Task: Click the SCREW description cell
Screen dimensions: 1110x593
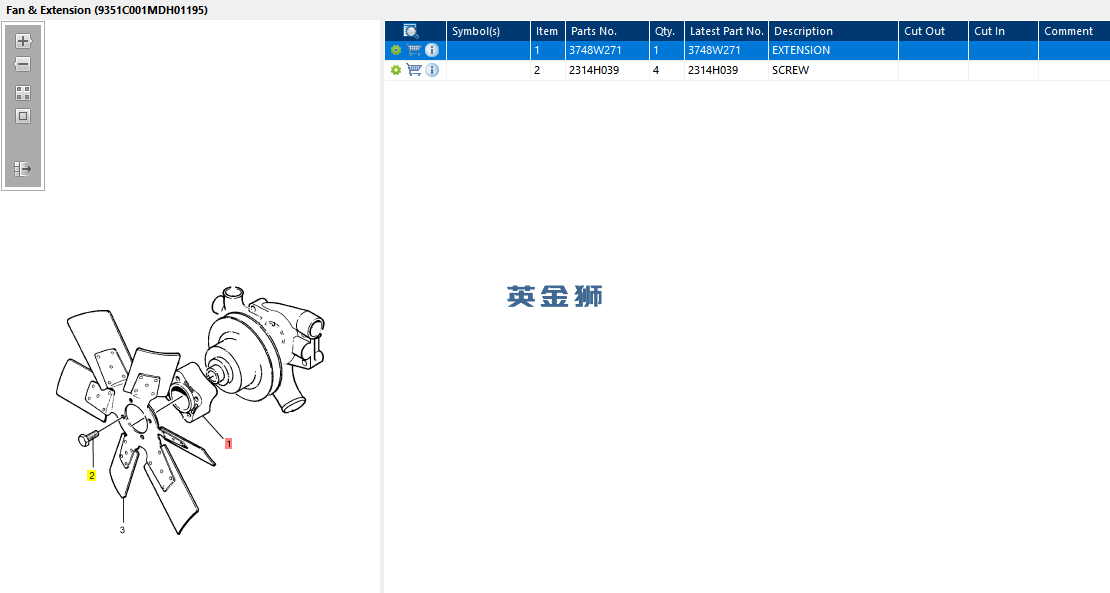Action: [x=833, y=70]
